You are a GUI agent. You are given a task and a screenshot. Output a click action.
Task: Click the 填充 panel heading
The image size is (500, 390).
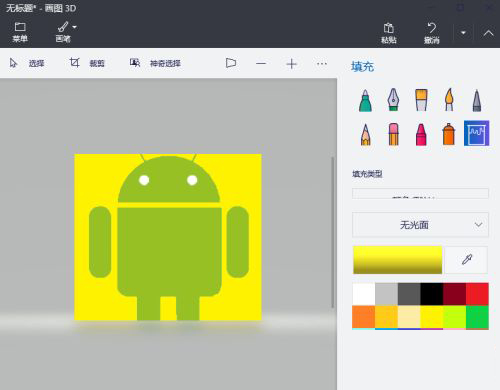point(362,67)
